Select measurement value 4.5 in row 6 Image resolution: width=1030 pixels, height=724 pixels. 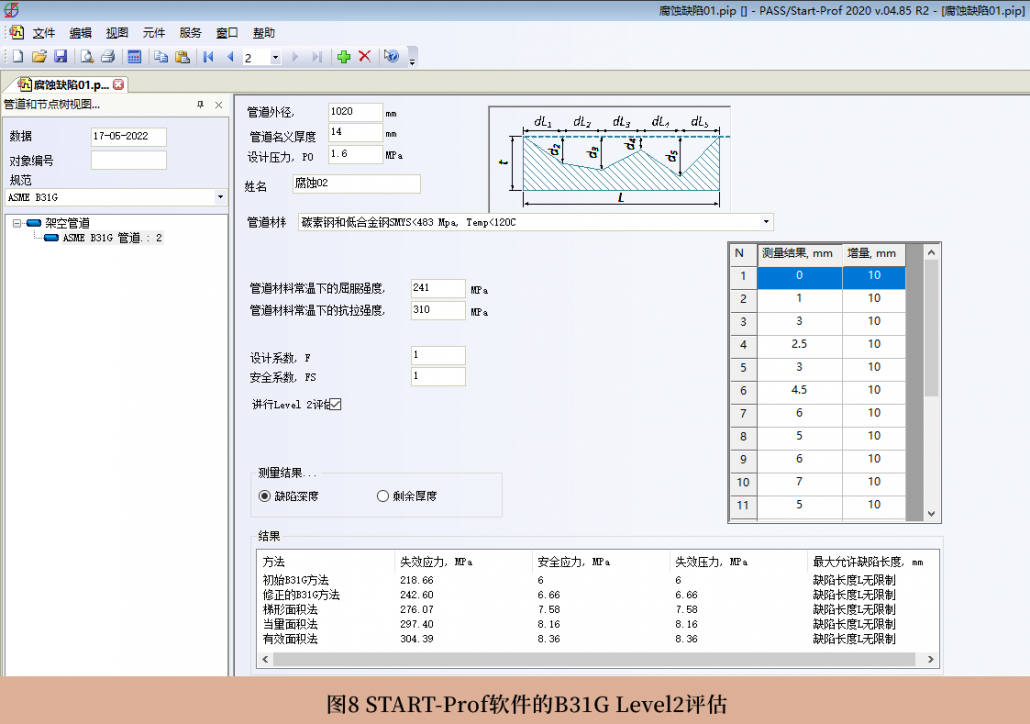799,390
